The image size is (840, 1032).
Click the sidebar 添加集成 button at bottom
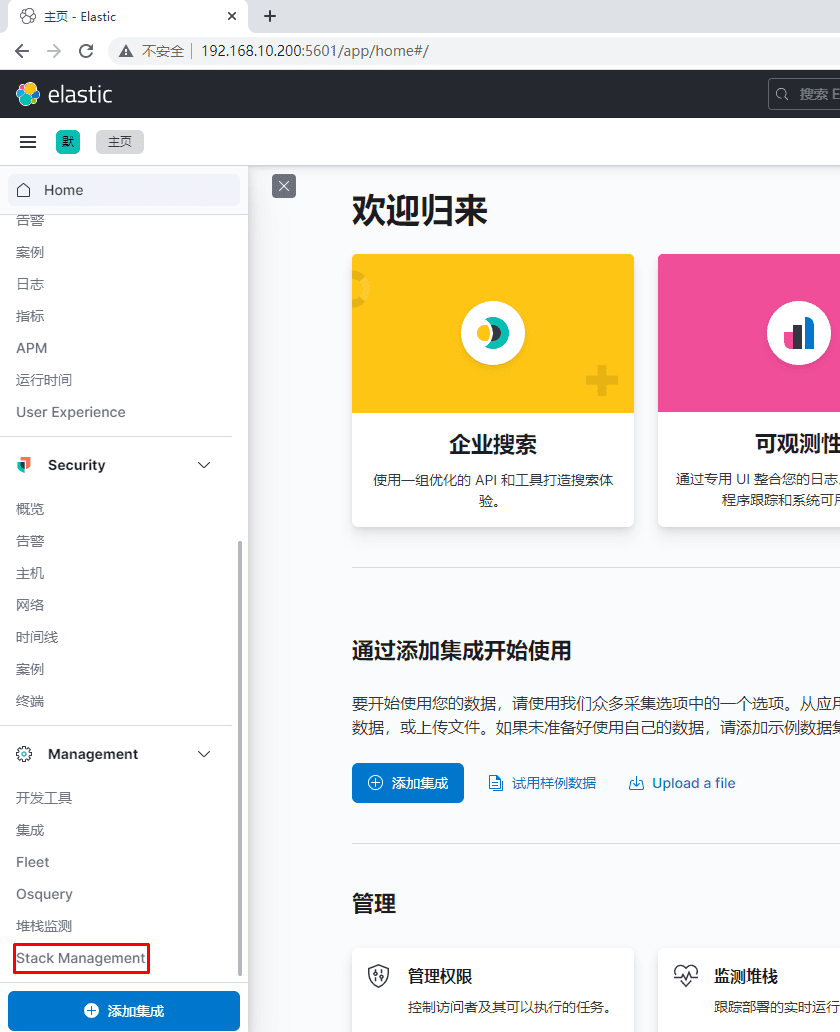[124, 1011]
